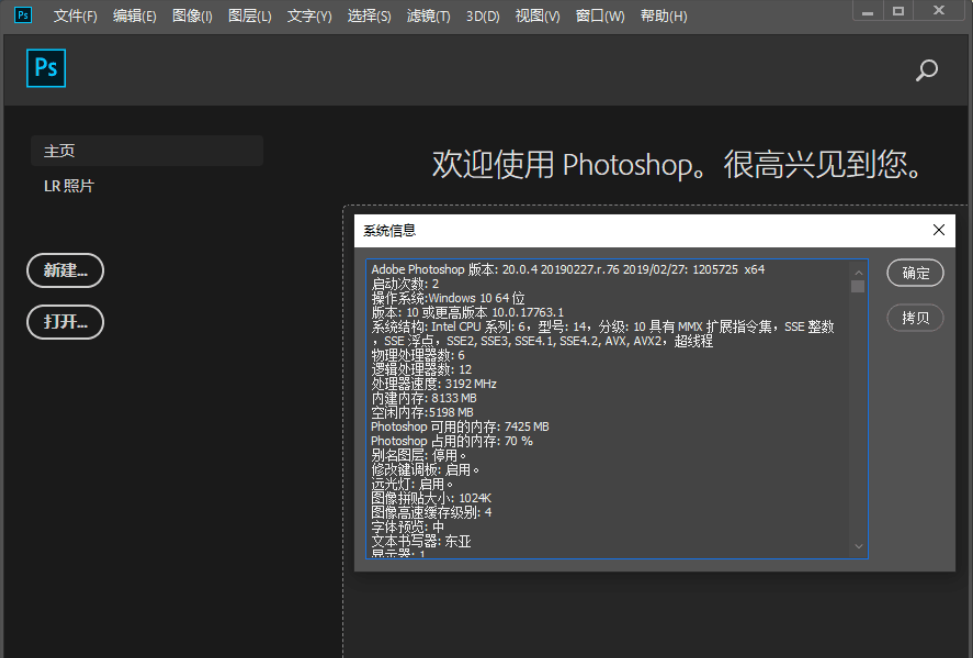Confirm with the 确定 button
This screenshot has width=974, height=658.
coord(916,273)
